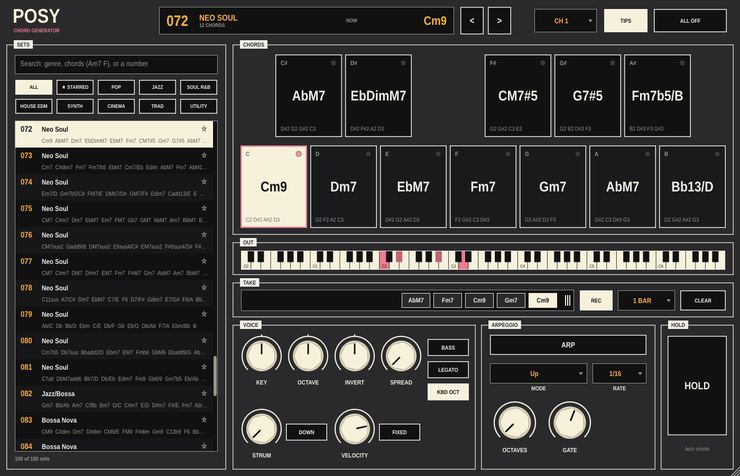Click the arpeggio GATE knob

tap(570, 422)
